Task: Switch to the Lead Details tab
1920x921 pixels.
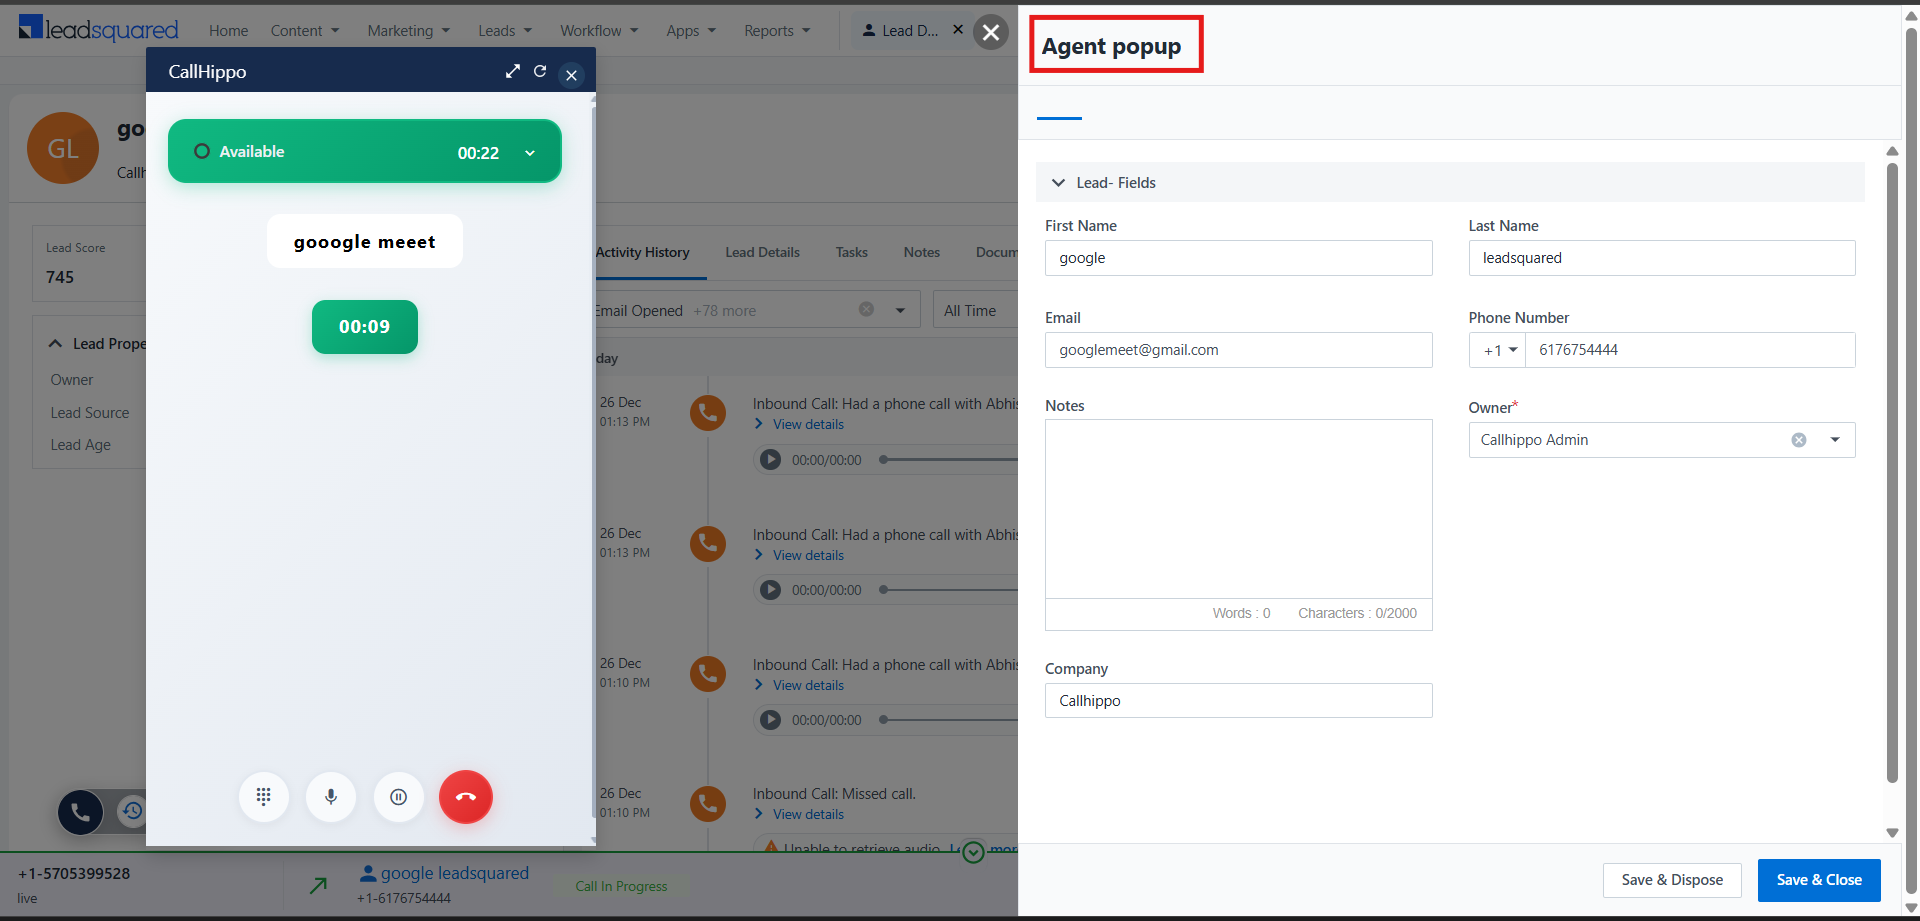Action: [x=762, y=253]
